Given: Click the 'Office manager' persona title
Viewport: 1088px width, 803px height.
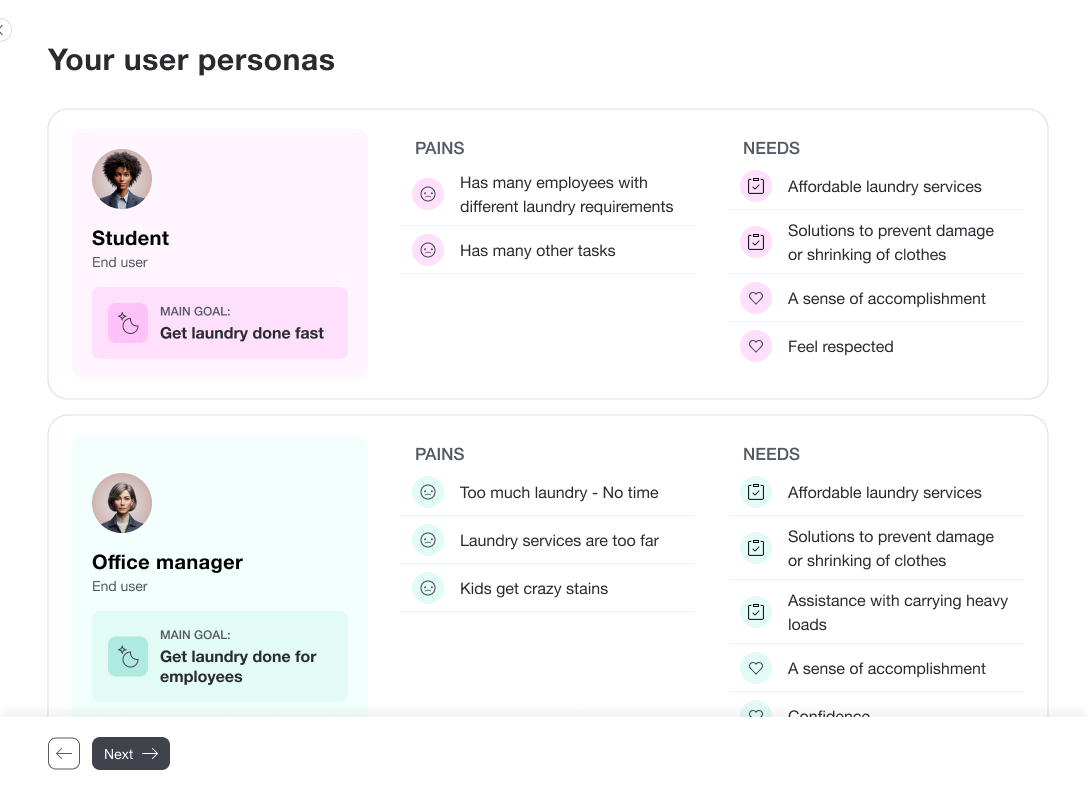Looking at the screenshot, I should 167,562.
